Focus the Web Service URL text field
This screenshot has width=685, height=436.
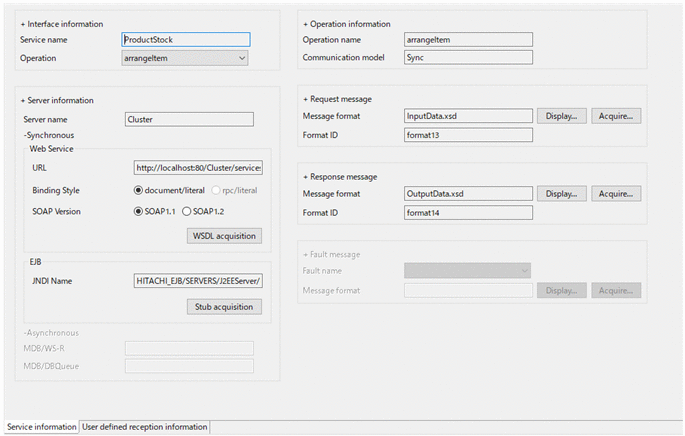(x=198, y=167)
